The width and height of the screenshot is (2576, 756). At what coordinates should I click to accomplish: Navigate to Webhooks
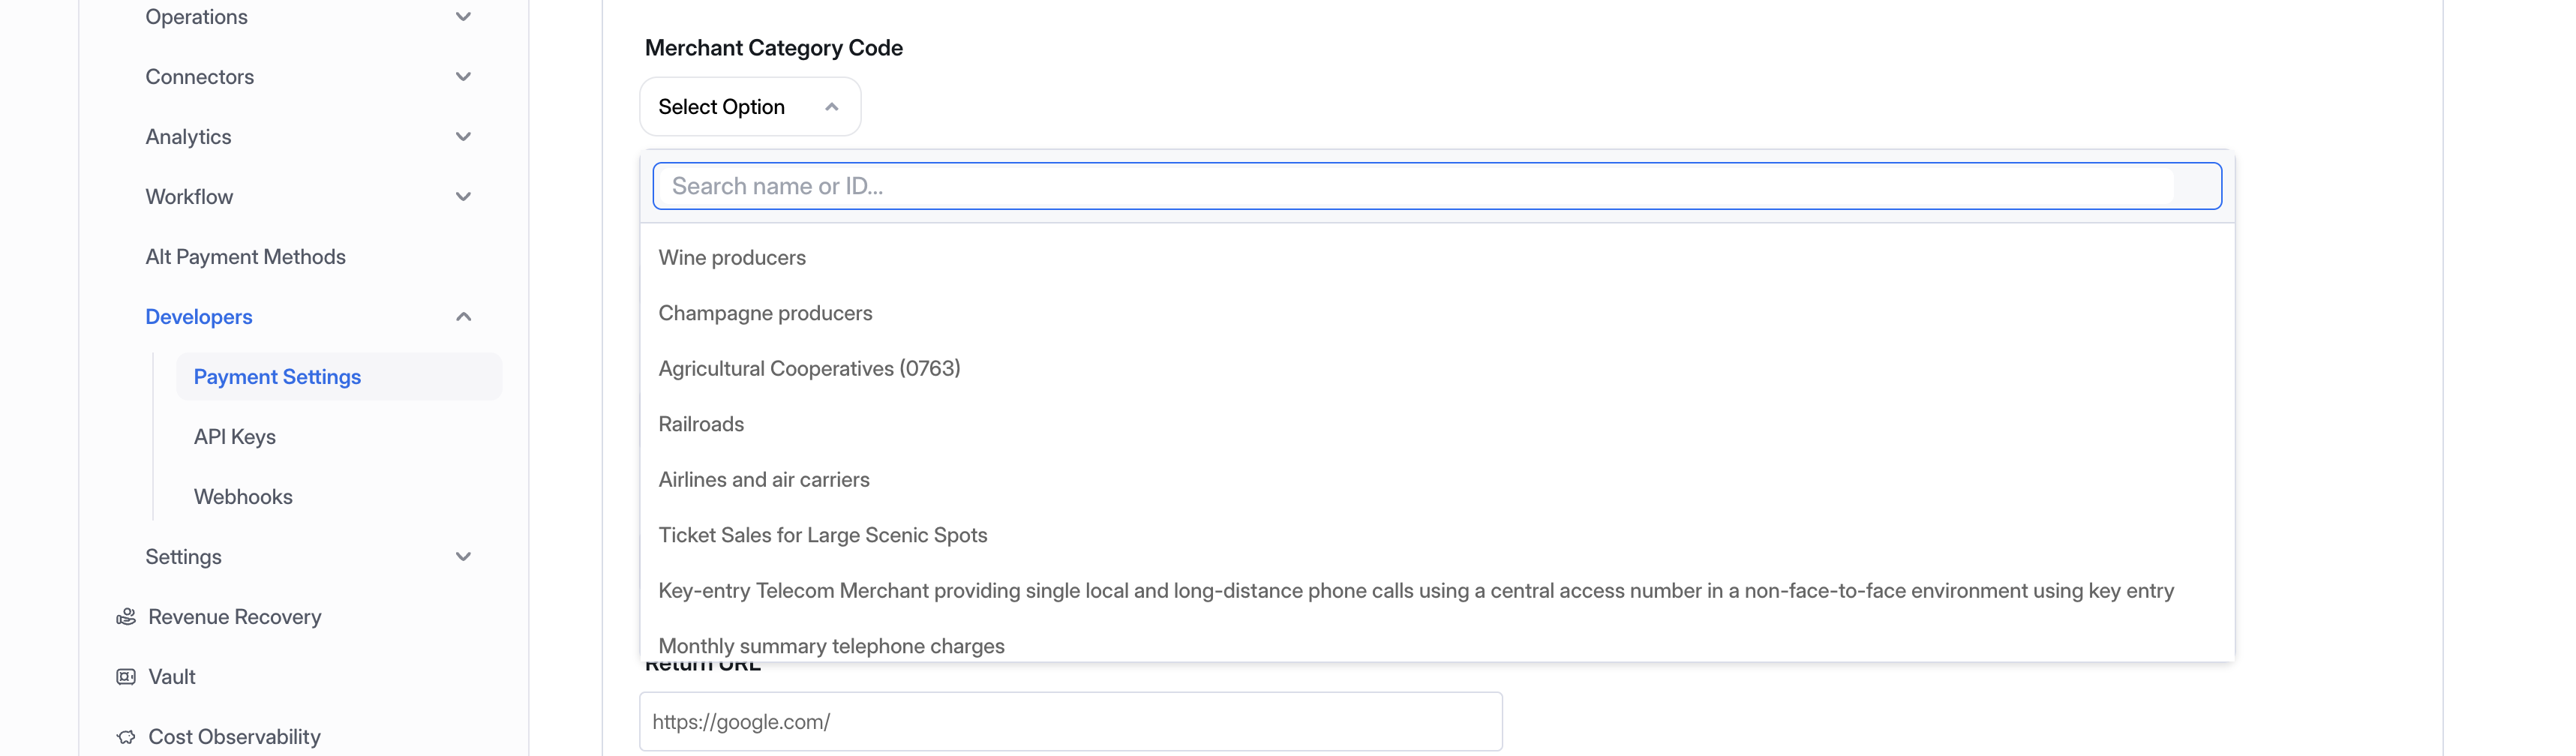(x=243, y=497)
